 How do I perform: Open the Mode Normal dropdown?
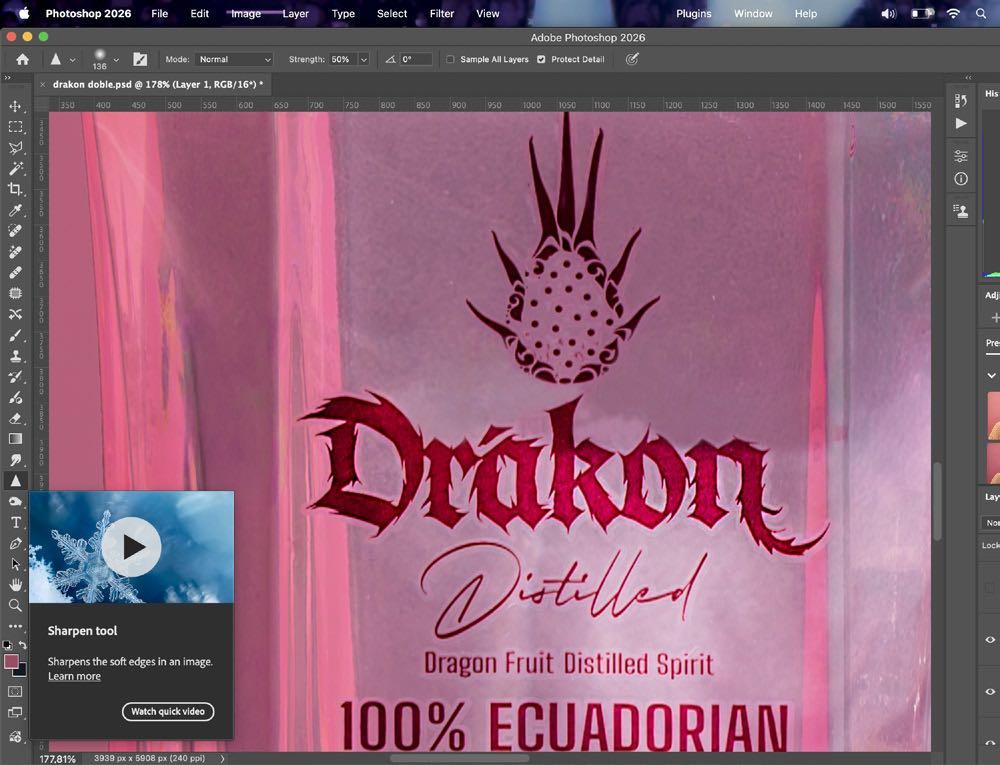click(x=234, y=59)
